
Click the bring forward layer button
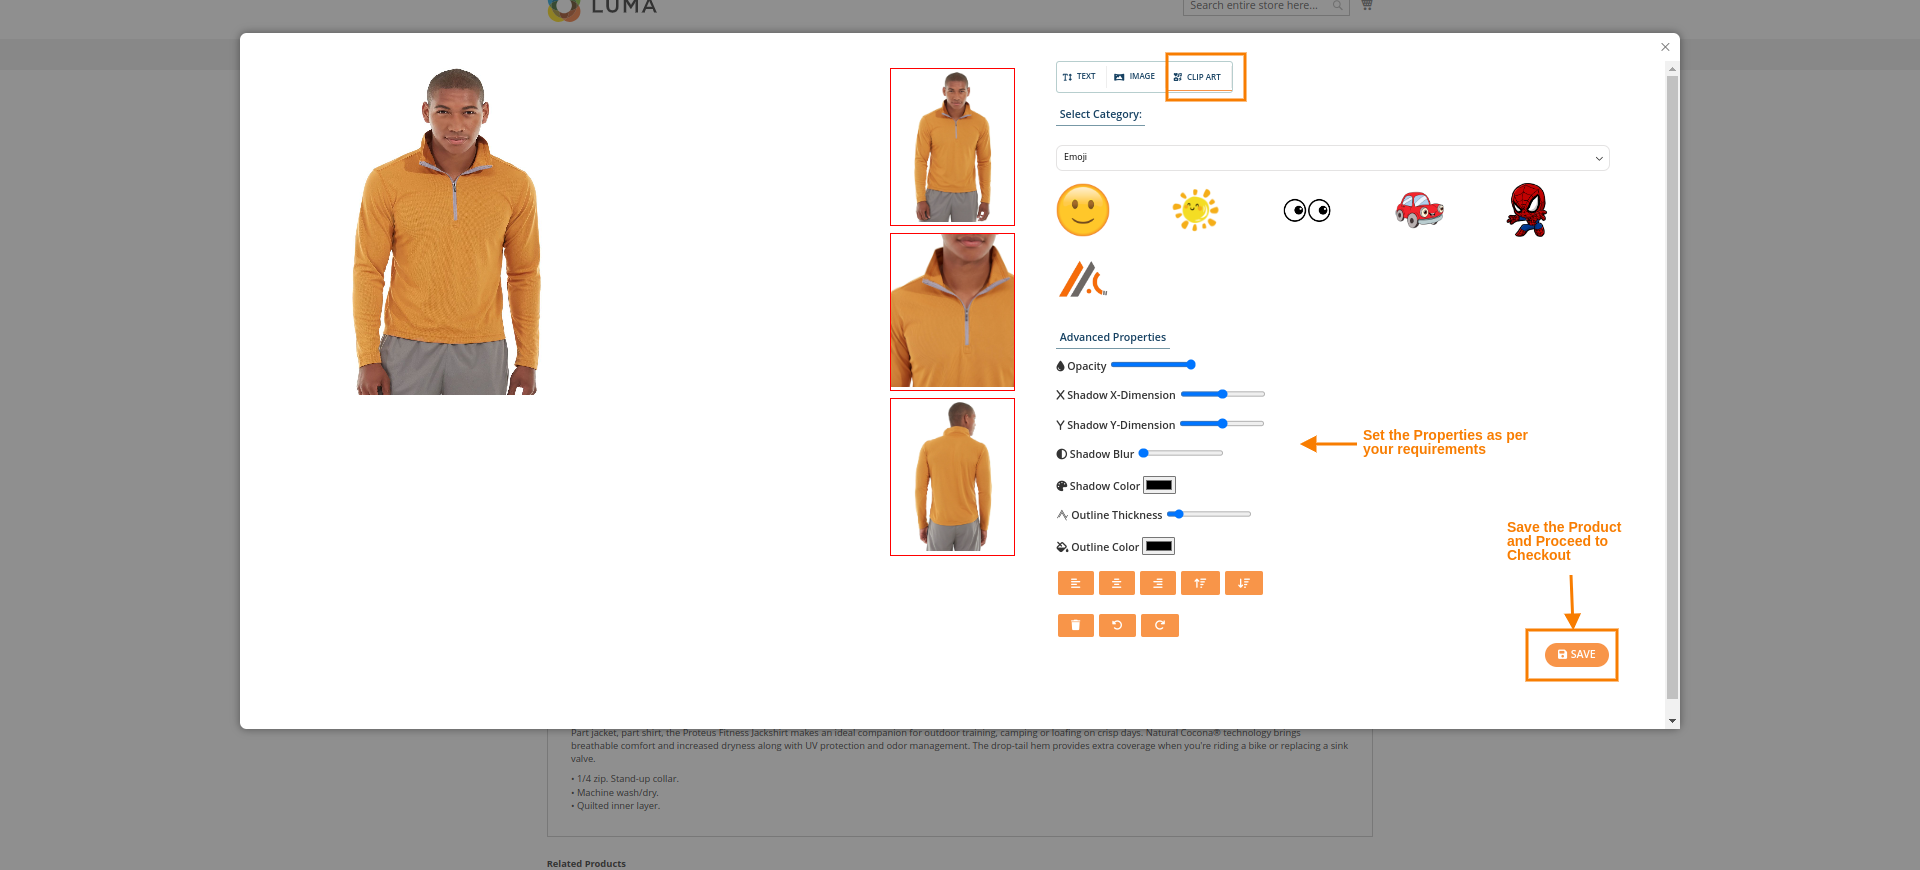pyautogui.click(x=1200, y=583)
